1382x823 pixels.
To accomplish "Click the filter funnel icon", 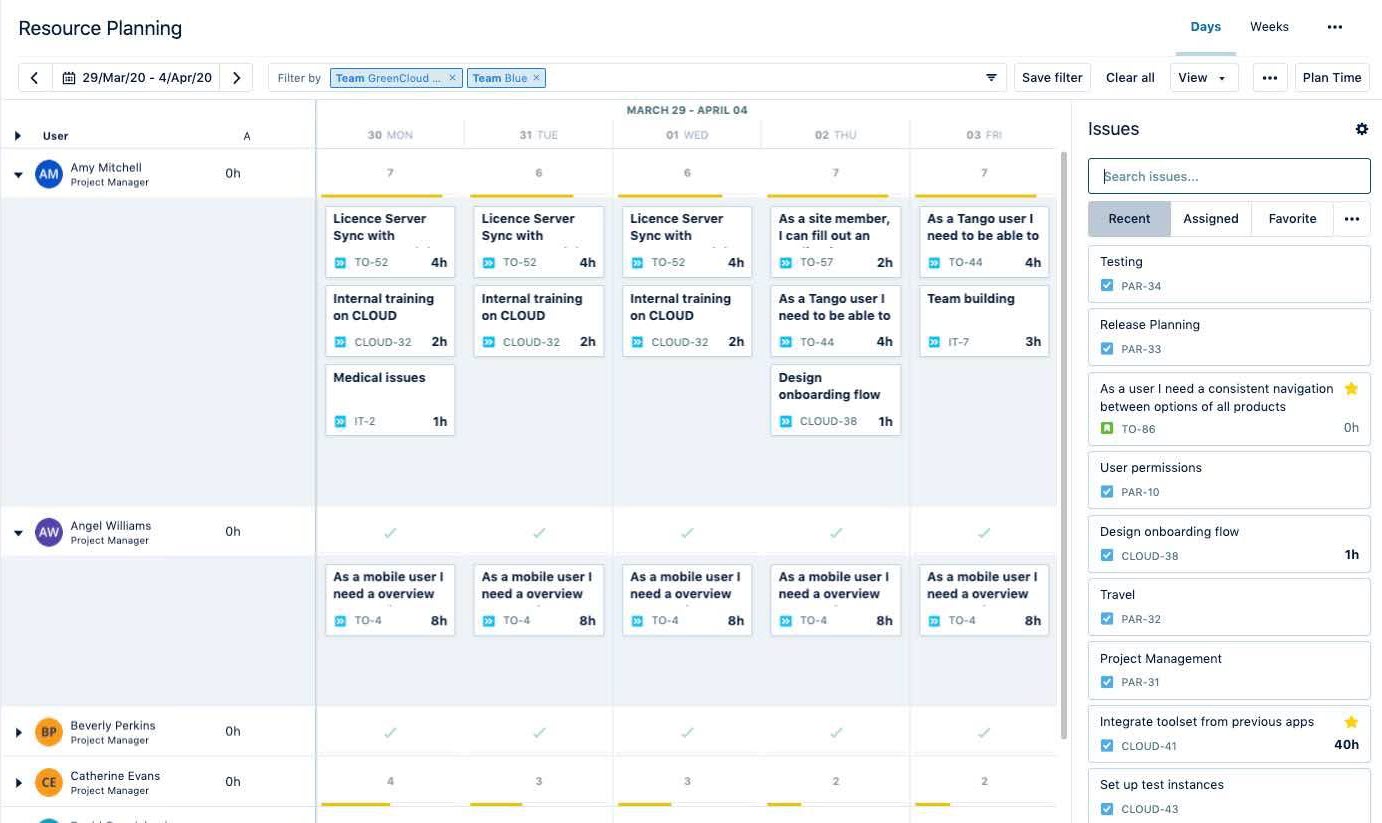I will pos(991,77).
